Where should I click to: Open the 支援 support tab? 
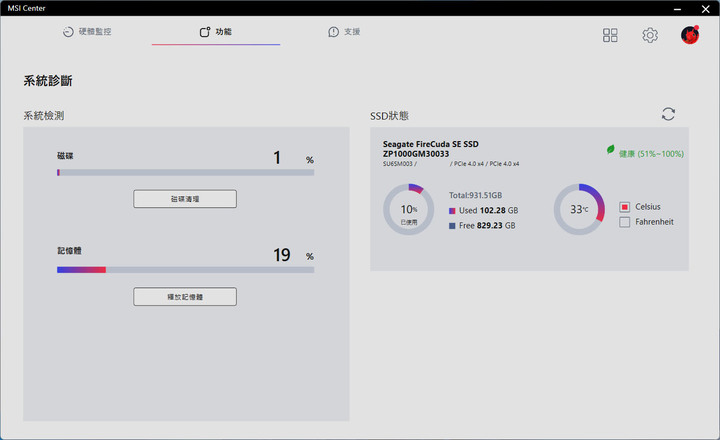tap(344, 32)
